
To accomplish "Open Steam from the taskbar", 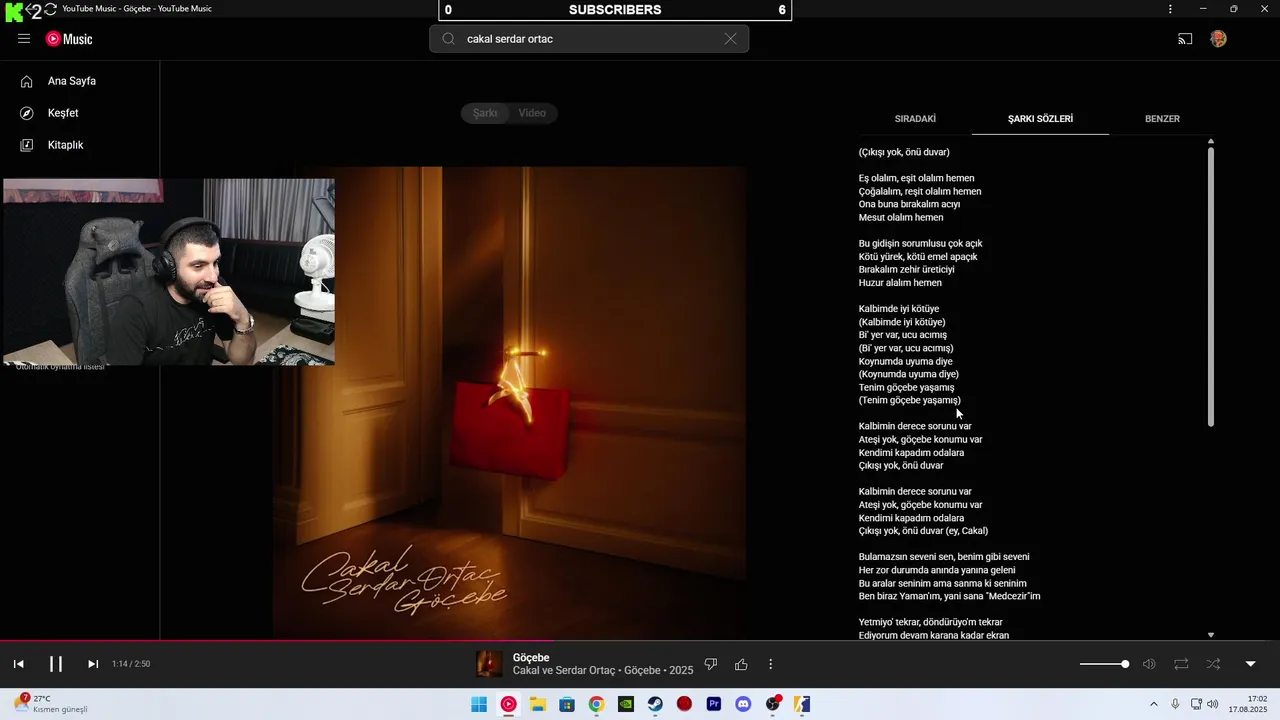I will 655,704.
